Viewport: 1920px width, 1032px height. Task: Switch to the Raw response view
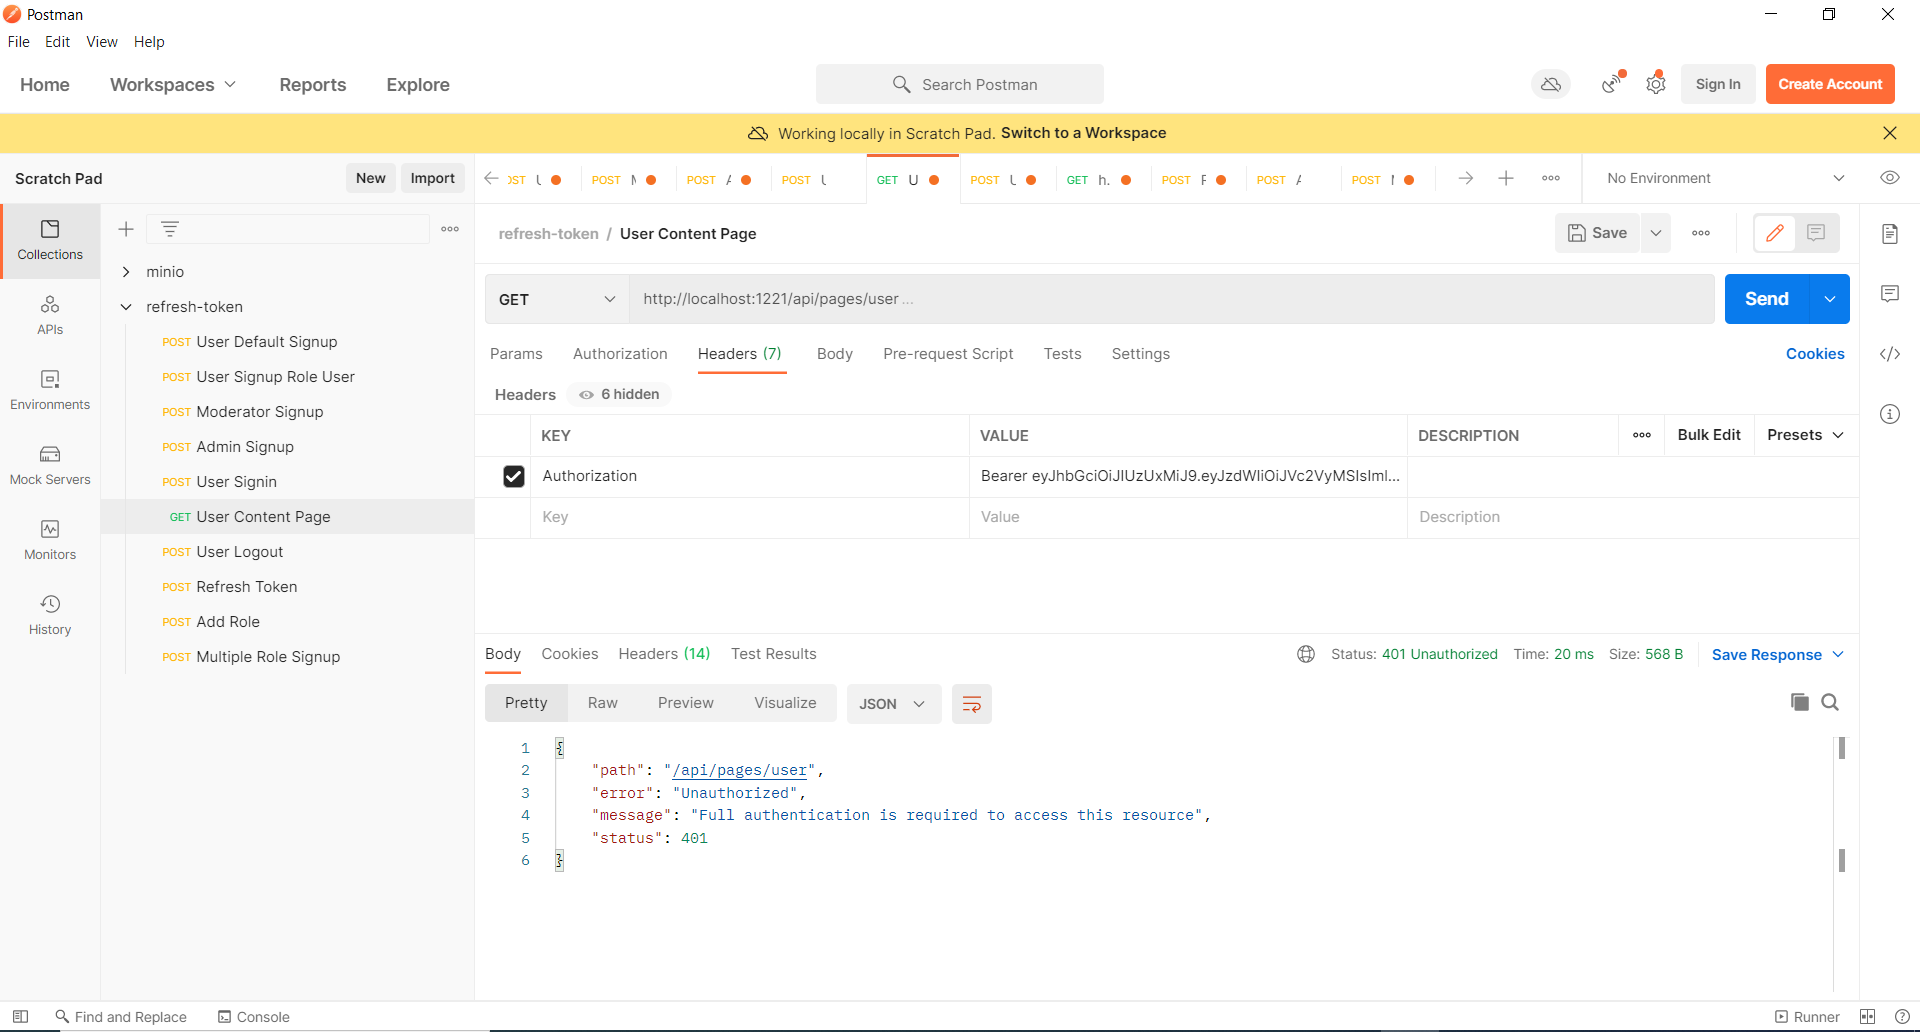click(x=603, y=703)
